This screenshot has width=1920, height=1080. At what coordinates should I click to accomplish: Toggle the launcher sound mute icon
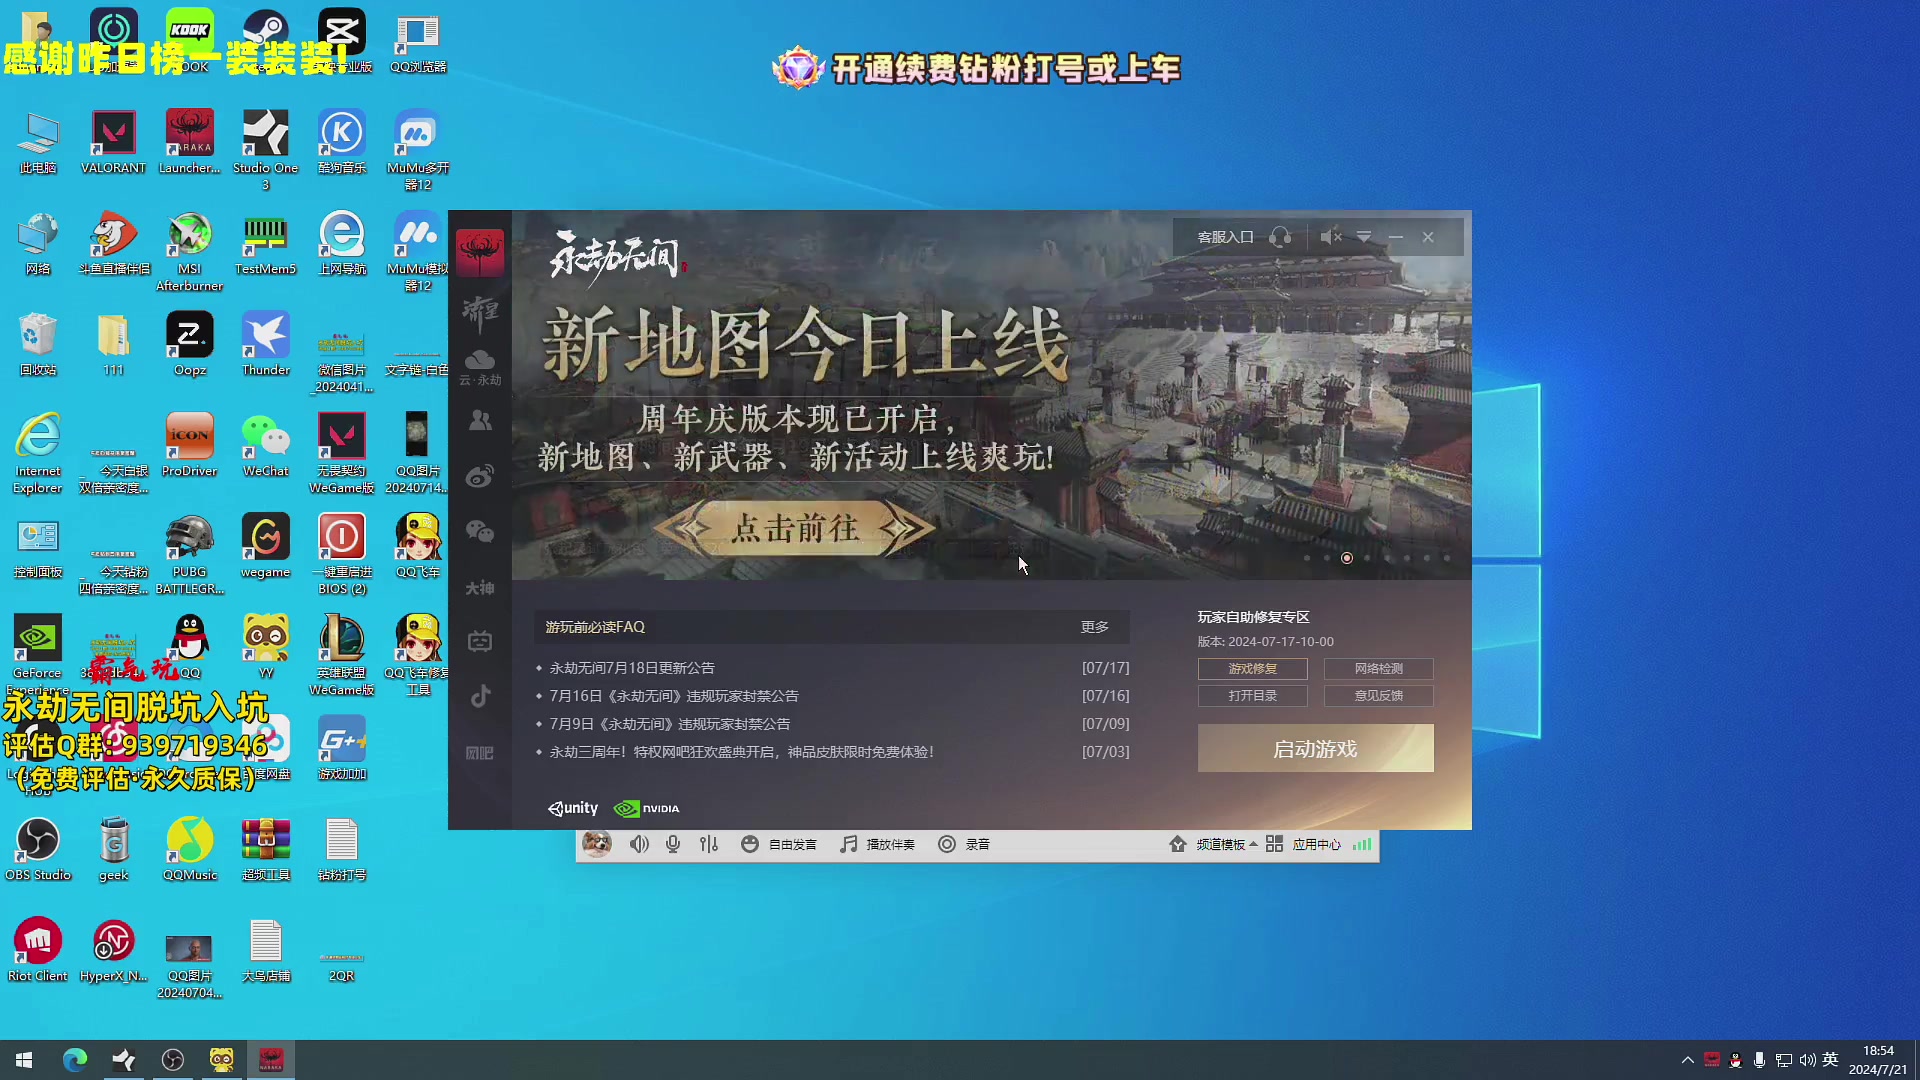1330,237
